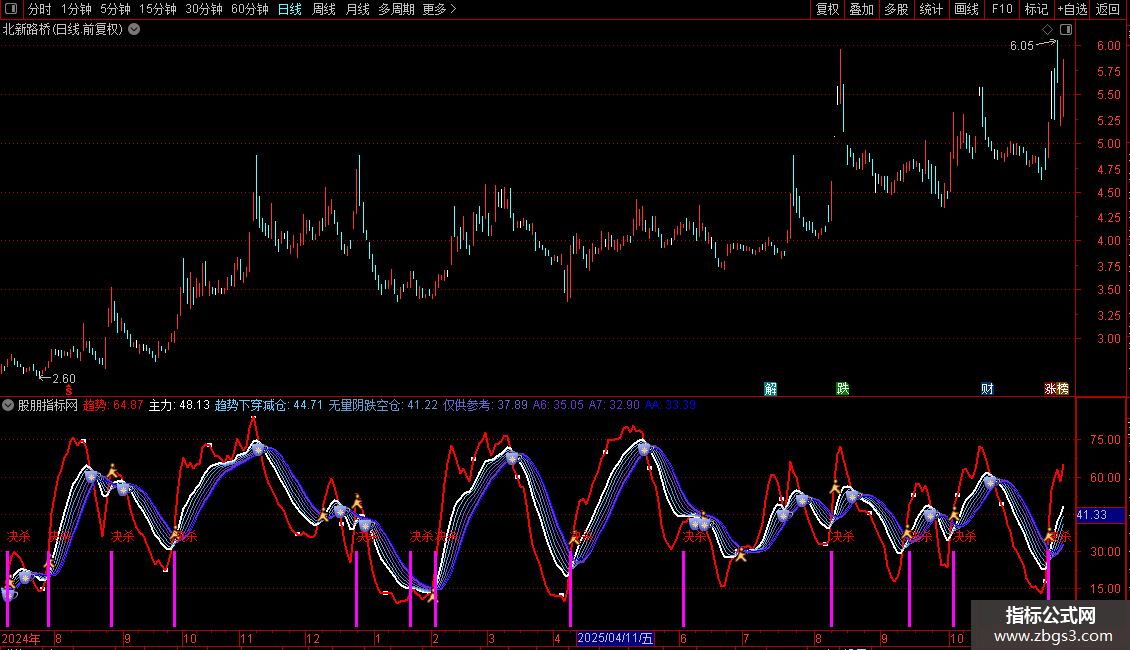Viewport: 1130px width, 650px height.
Task: Switch to the 分时 intraday tab
Action: click(x=40, y=9)
